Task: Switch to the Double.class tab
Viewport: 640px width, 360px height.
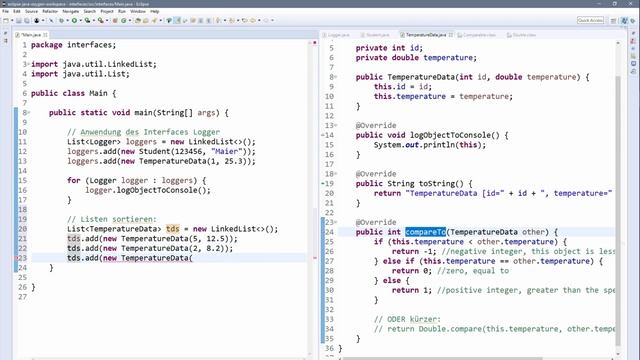Action: pyautogui.click(x=522, y=35)
